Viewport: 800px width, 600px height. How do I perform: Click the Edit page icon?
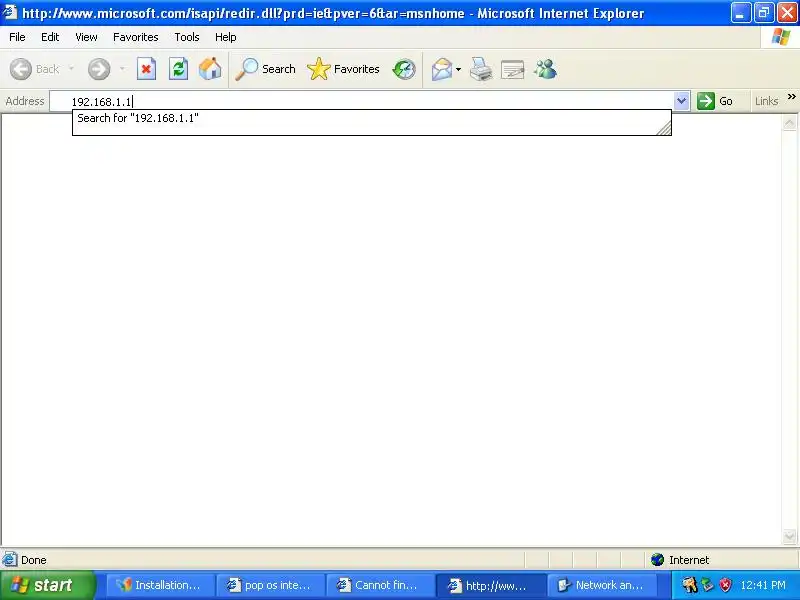[513, 69]
